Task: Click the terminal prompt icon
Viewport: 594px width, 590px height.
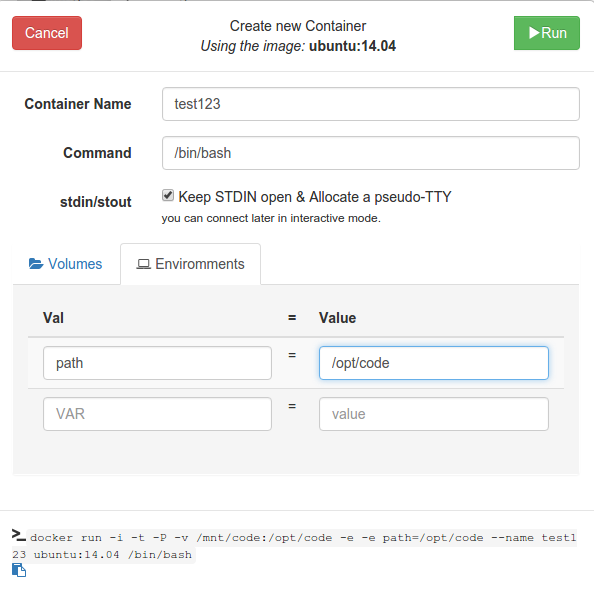Action: pyautogui.click(x=19, y=535)
